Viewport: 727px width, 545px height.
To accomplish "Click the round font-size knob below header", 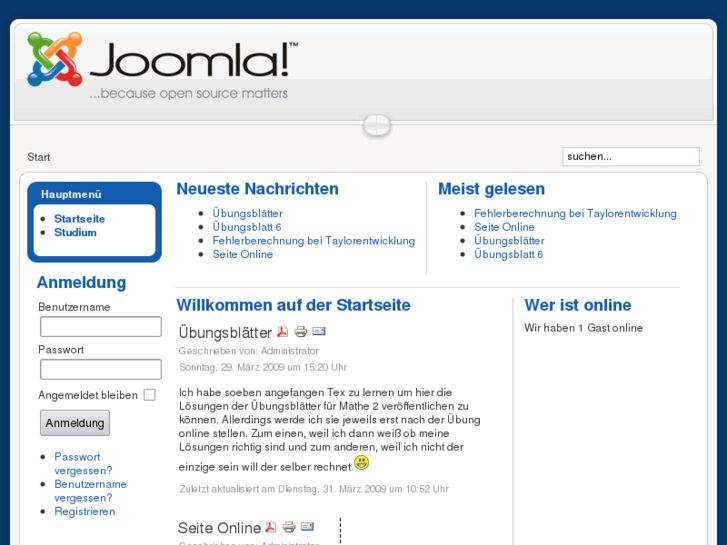I will tap(377, 125).
